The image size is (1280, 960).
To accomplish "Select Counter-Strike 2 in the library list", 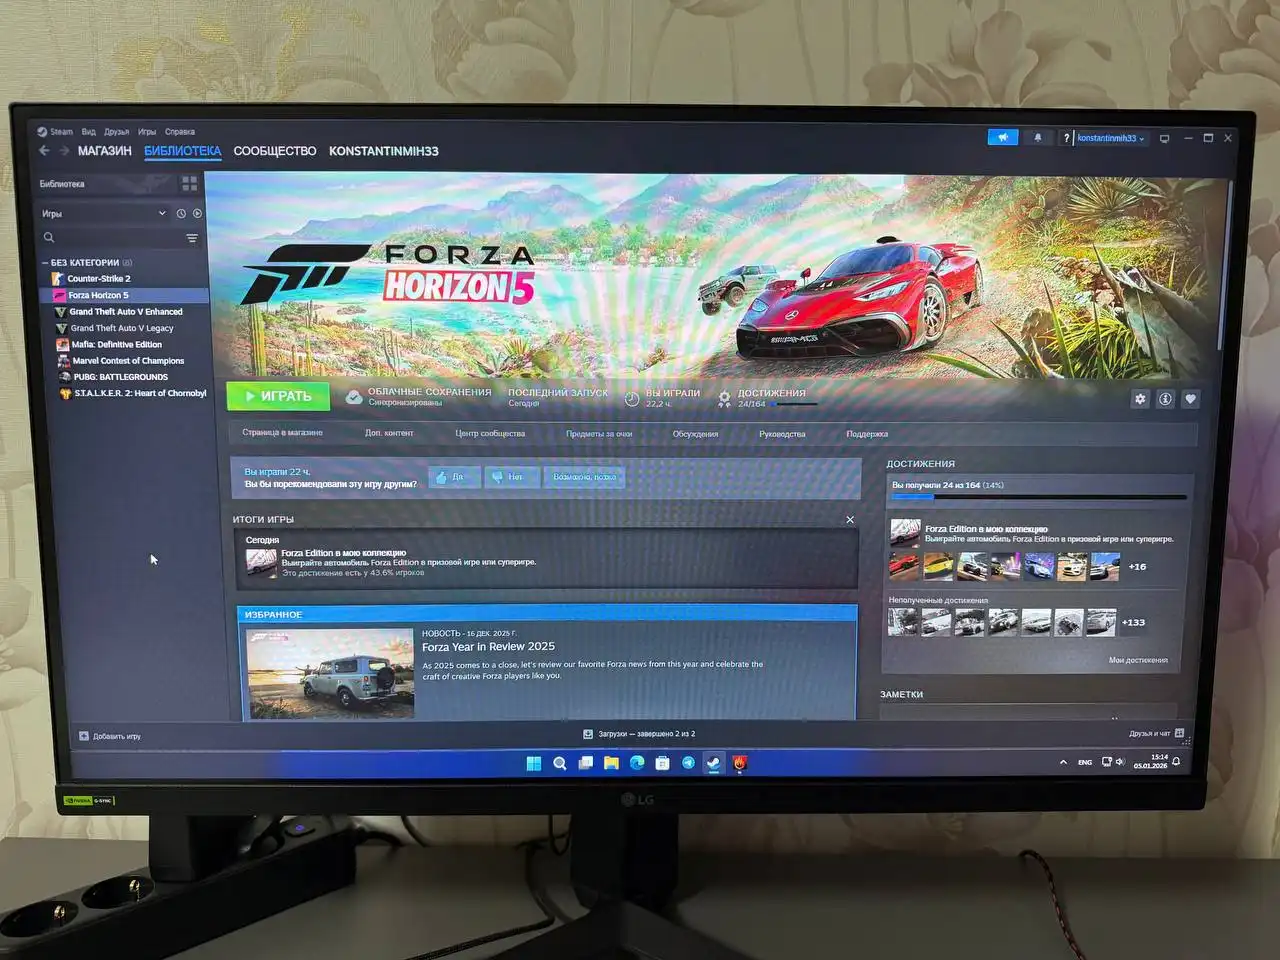I will coord(99,278).
